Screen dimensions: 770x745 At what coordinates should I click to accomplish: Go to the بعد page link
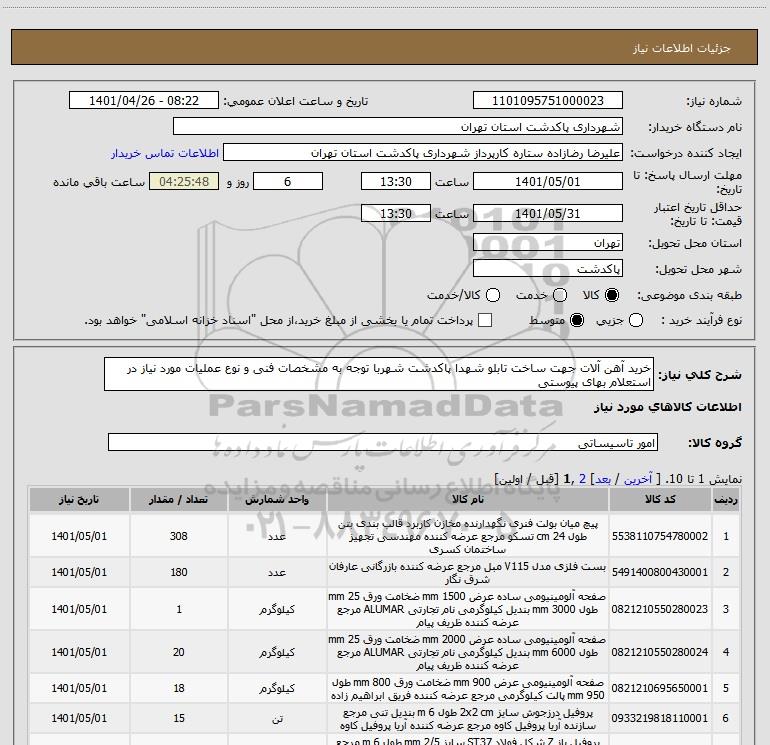pyautogui.click(x=603, y=479)
